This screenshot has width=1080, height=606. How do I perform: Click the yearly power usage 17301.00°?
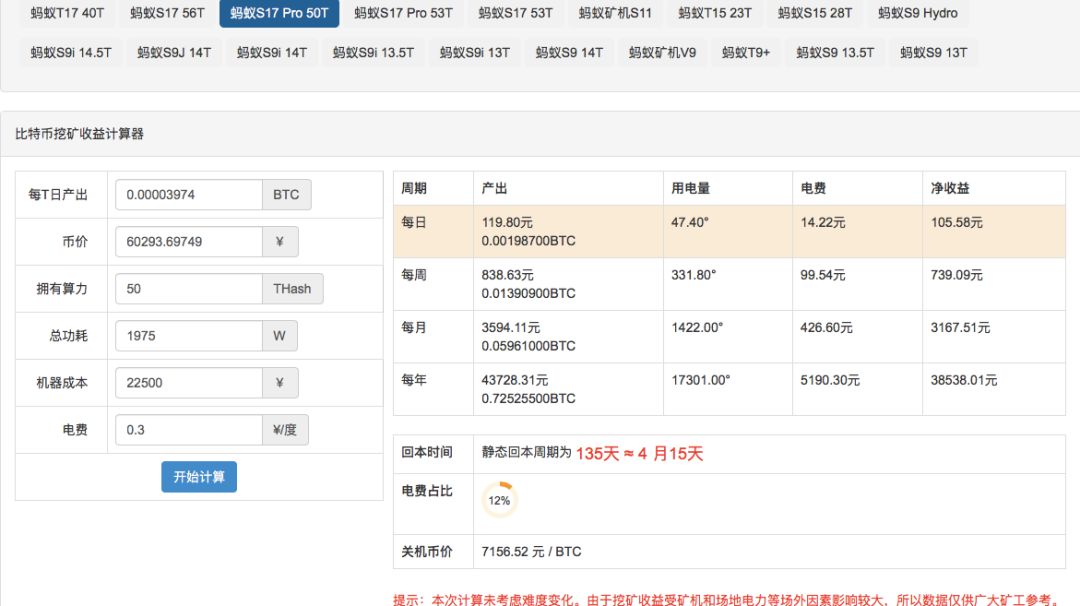pos(700,379)
